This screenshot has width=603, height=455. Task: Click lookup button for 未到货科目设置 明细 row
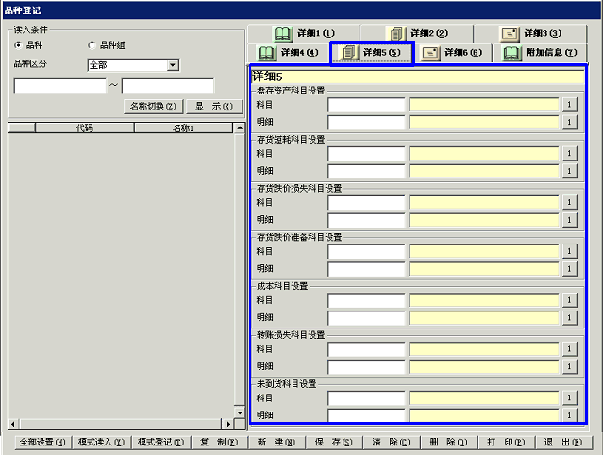point(569,415)
